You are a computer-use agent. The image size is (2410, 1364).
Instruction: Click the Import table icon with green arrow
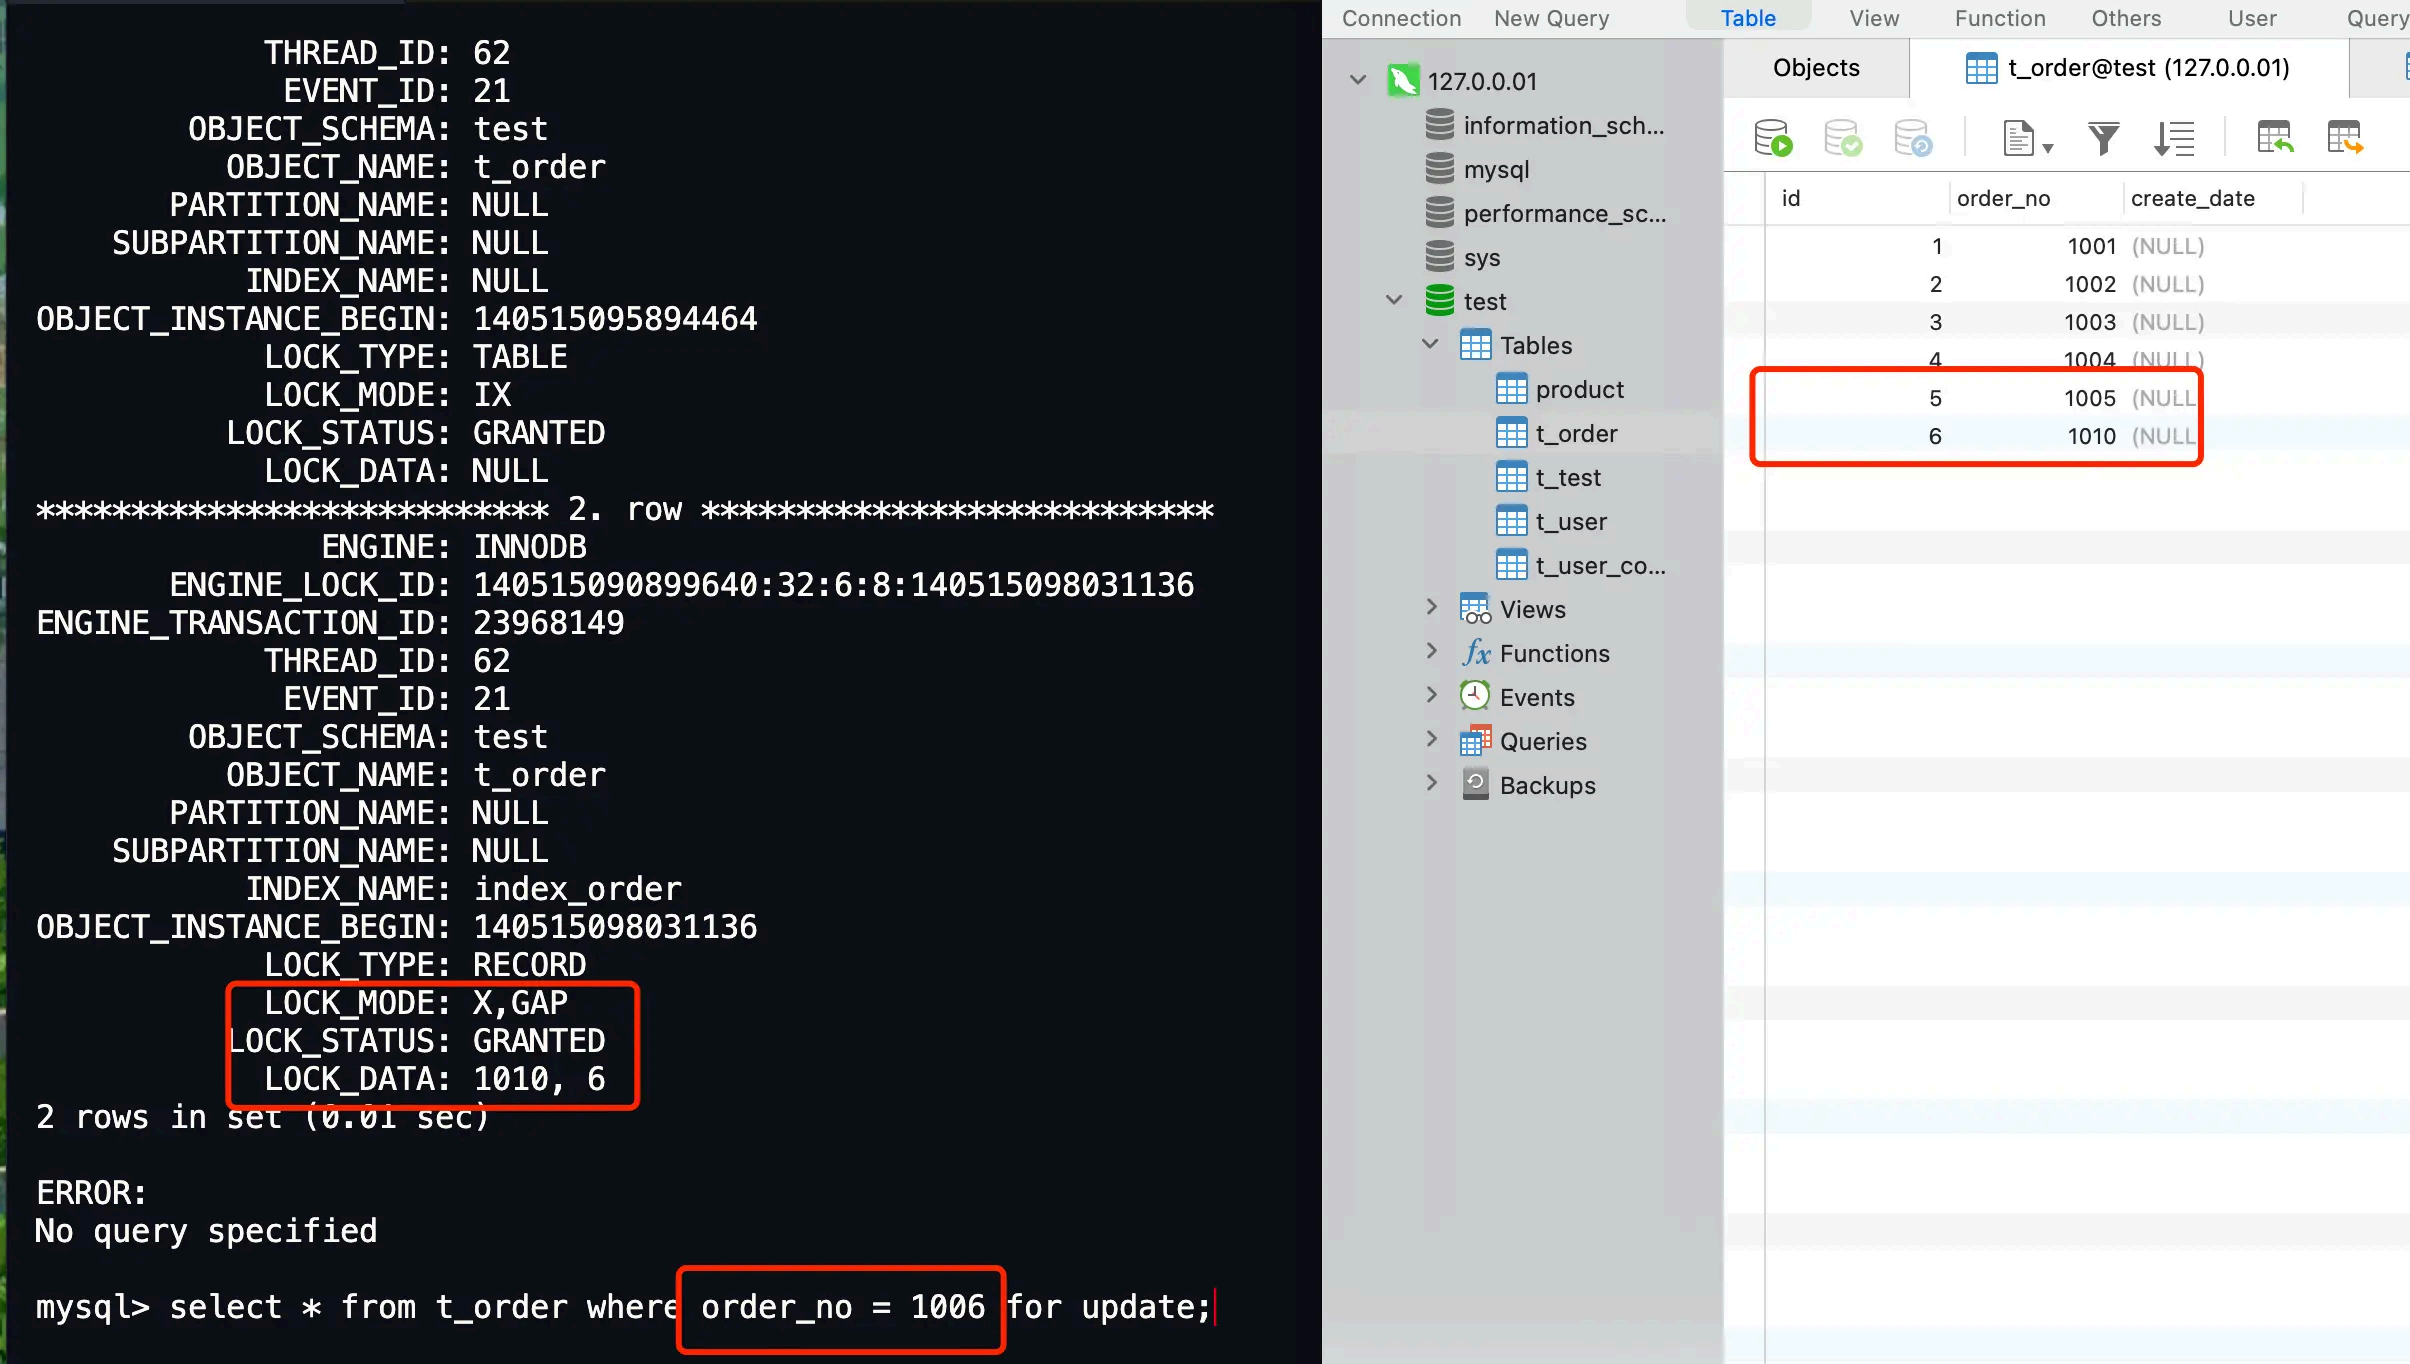click(2274, 138)
